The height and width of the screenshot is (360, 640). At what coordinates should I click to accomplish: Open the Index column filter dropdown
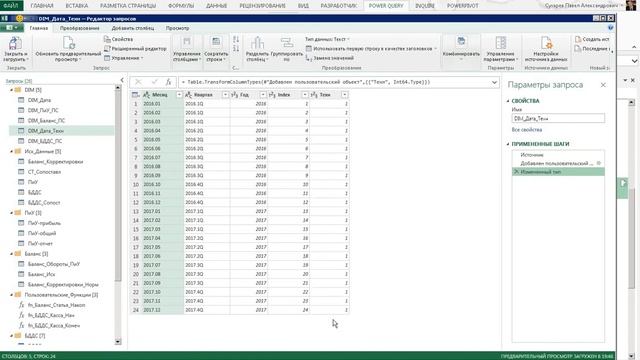304,95
